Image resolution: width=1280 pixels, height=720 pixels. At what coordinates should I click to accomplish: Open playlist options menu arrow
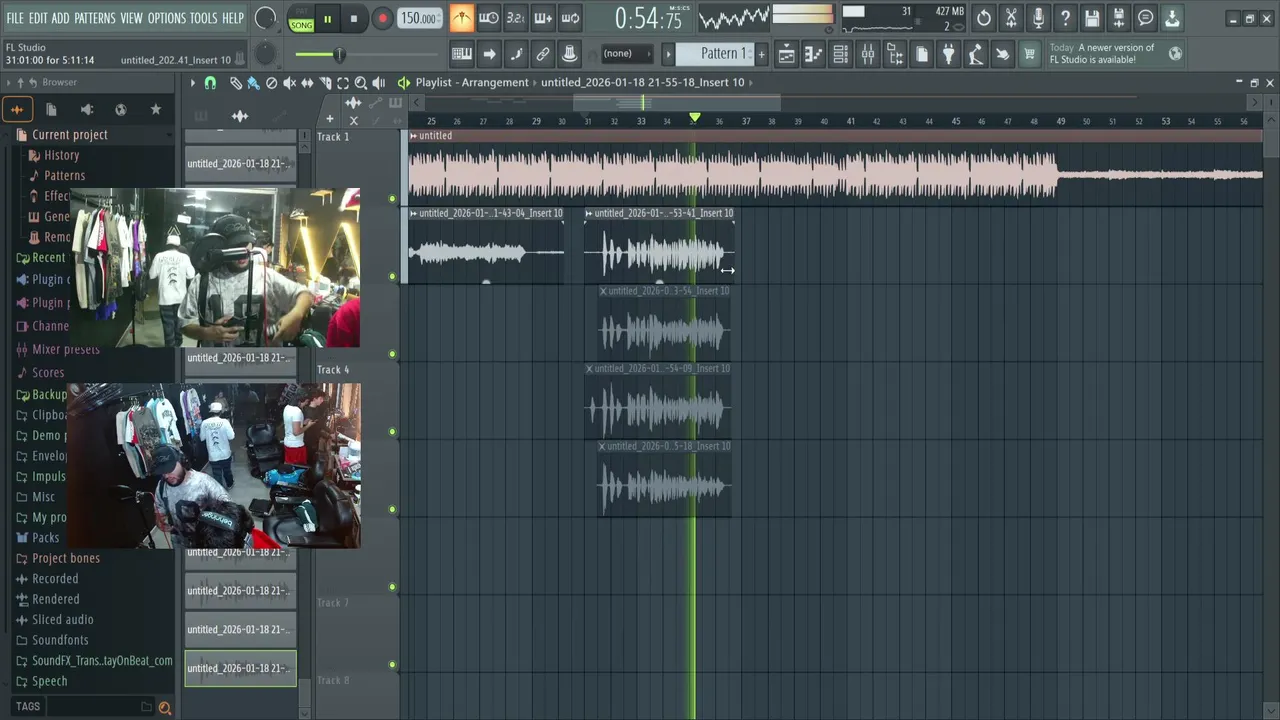pos(193,83)
